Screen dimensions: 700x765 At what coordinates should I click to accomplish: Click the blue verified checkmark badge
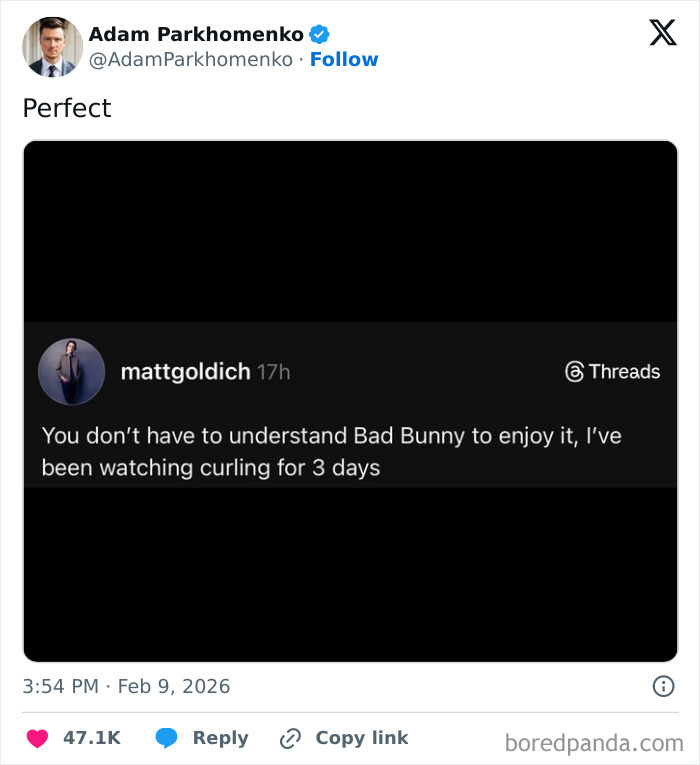pyautogui.click(x=319, y=34)
